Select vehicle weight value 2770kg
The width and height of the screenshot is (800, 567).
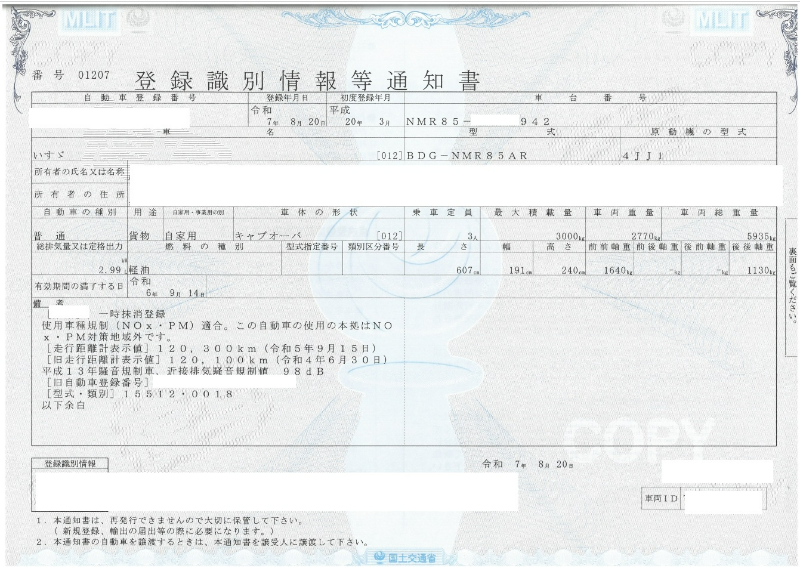tap(645, 236)
